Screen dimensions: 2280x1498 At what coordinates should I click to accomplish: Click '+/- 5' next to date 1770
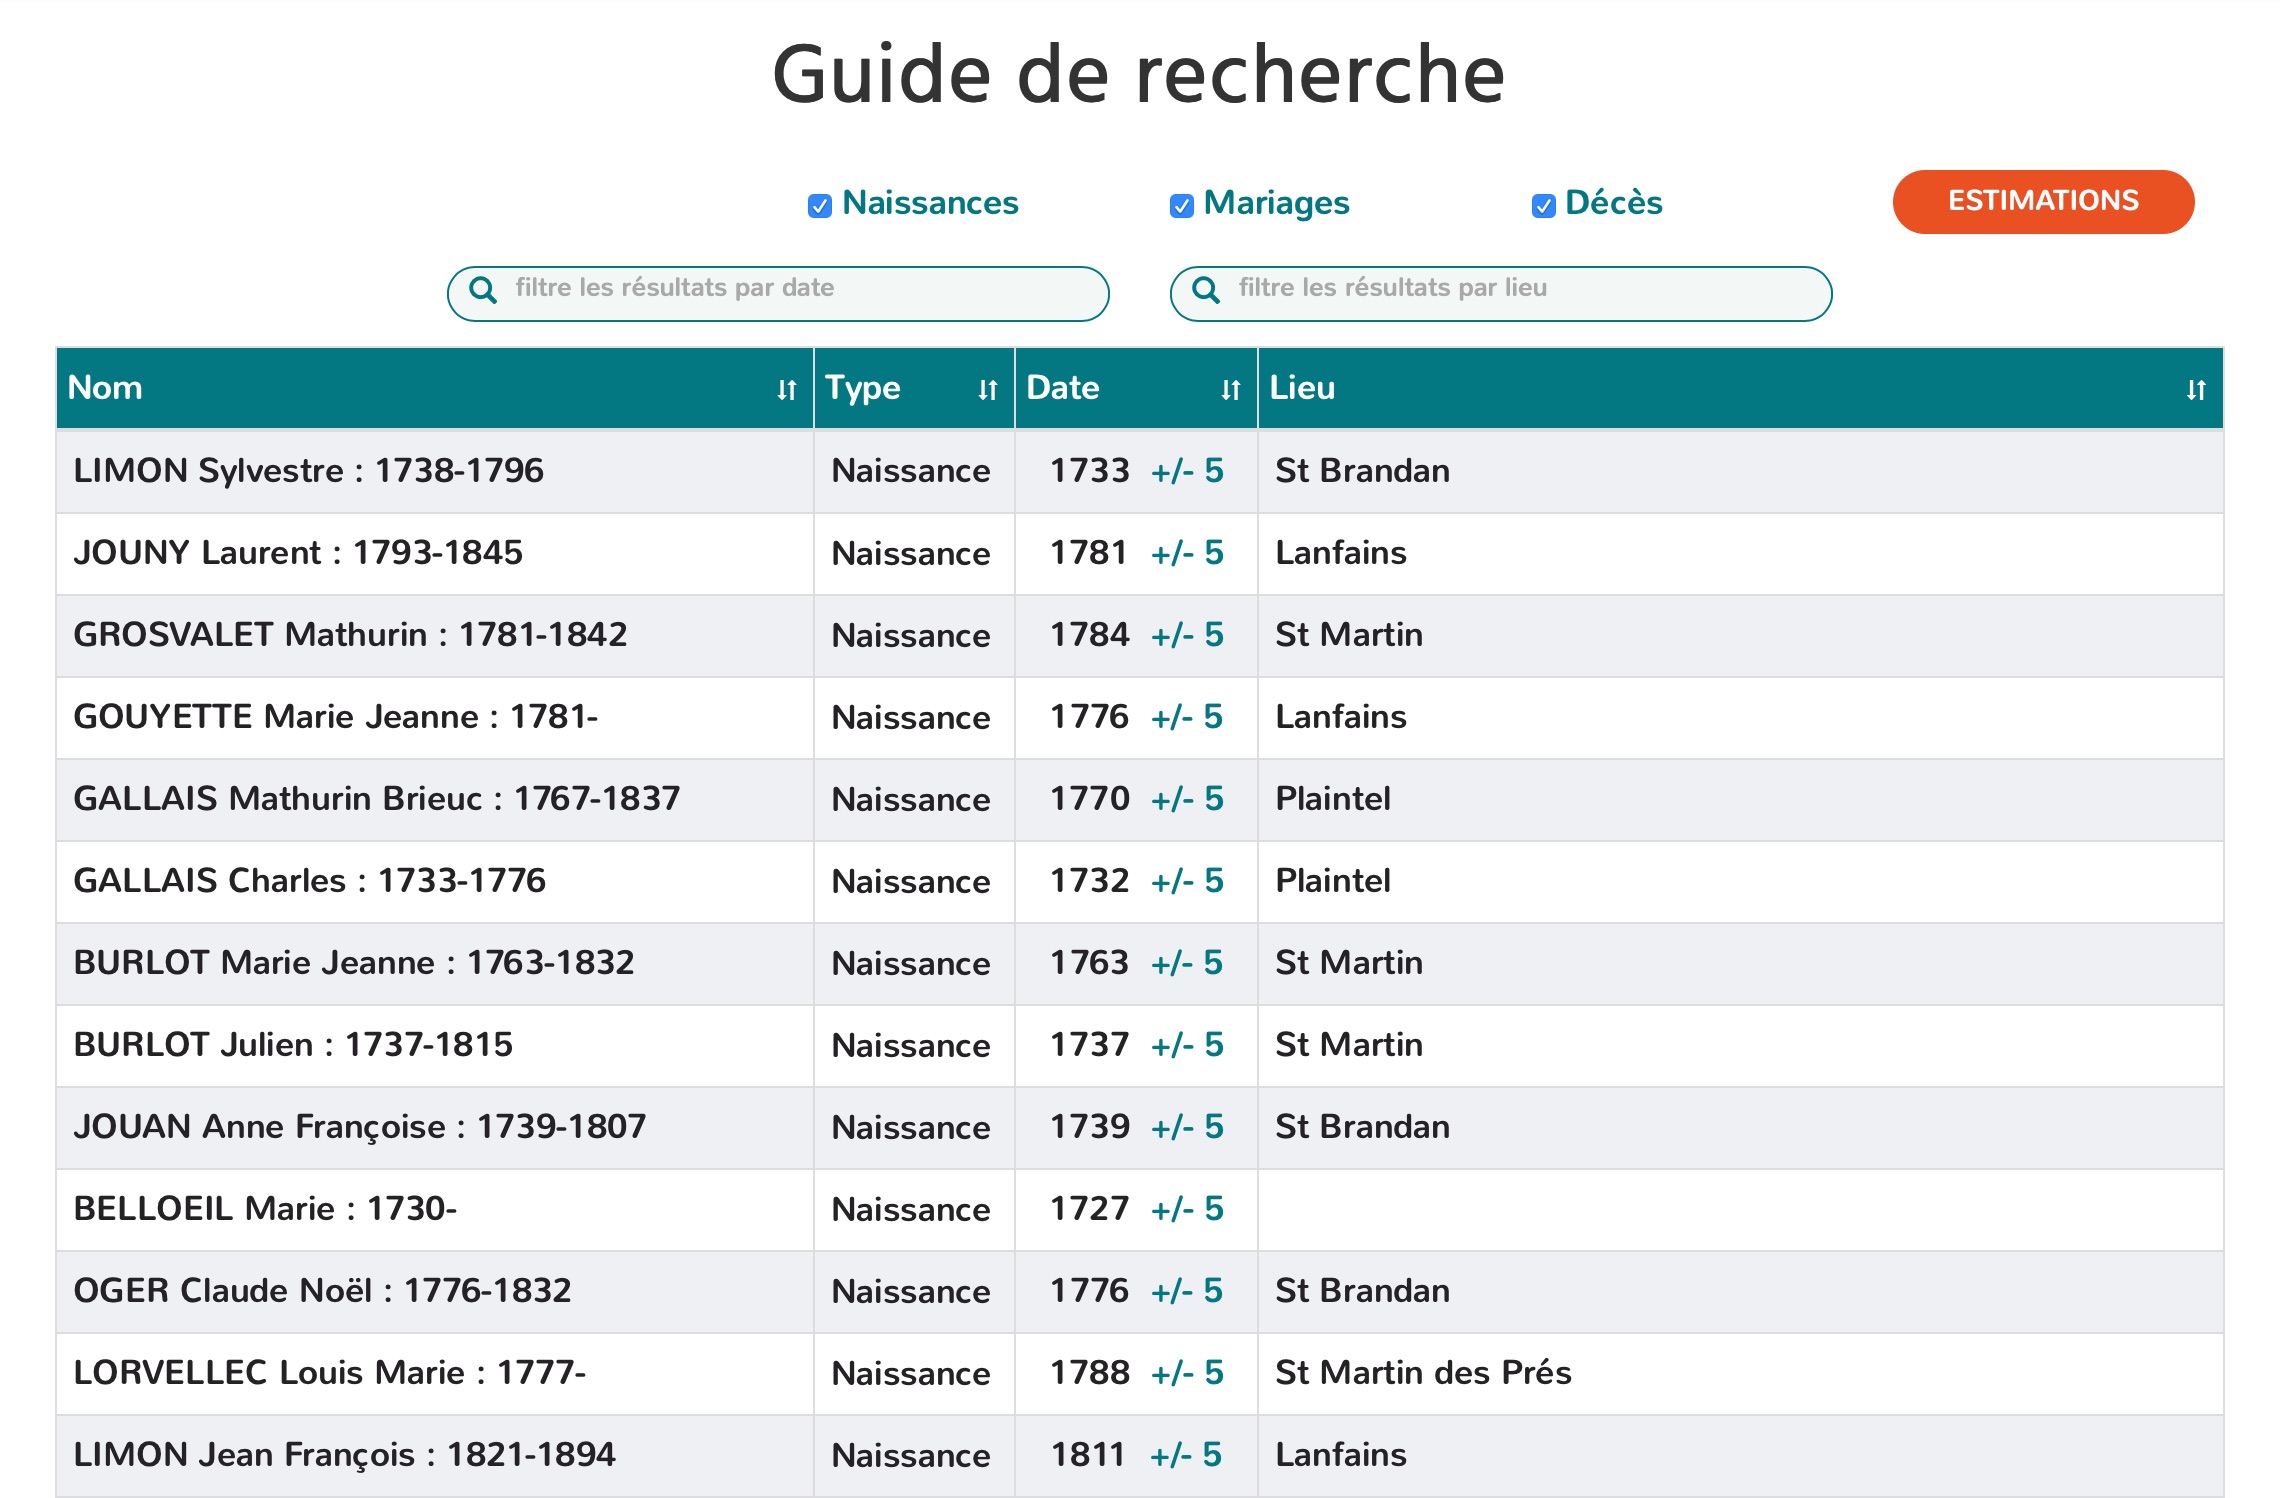tap(1187, 799)
